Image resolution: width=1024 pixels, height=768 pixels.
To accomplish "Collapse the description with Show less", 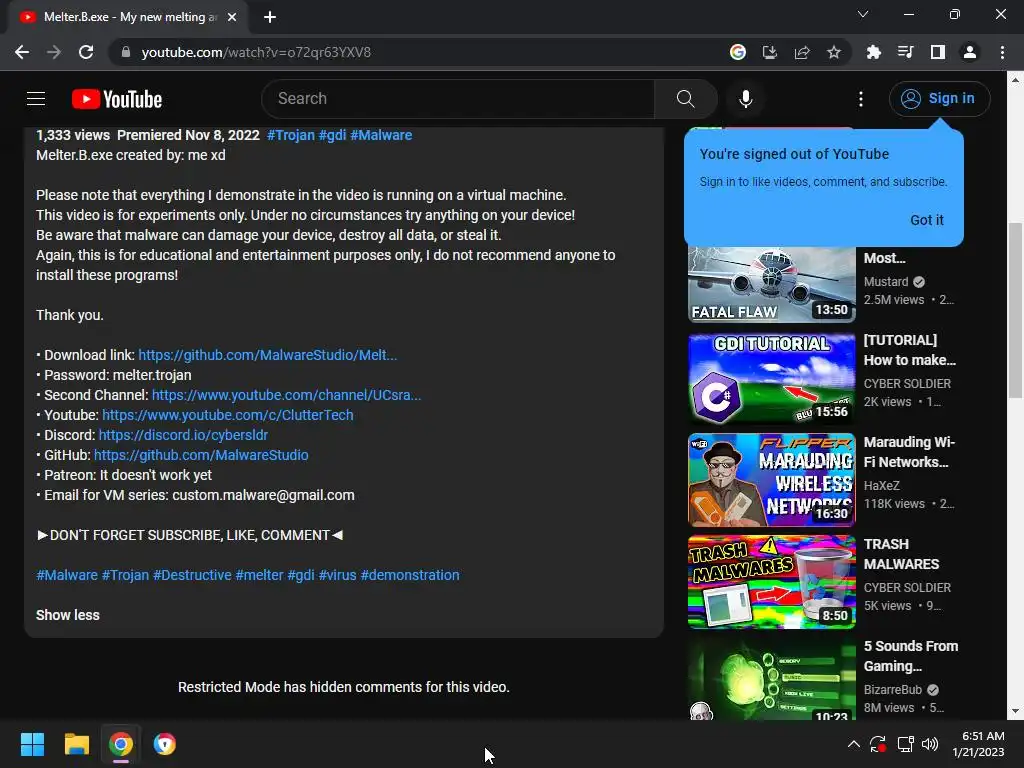I will coord(68,615).
